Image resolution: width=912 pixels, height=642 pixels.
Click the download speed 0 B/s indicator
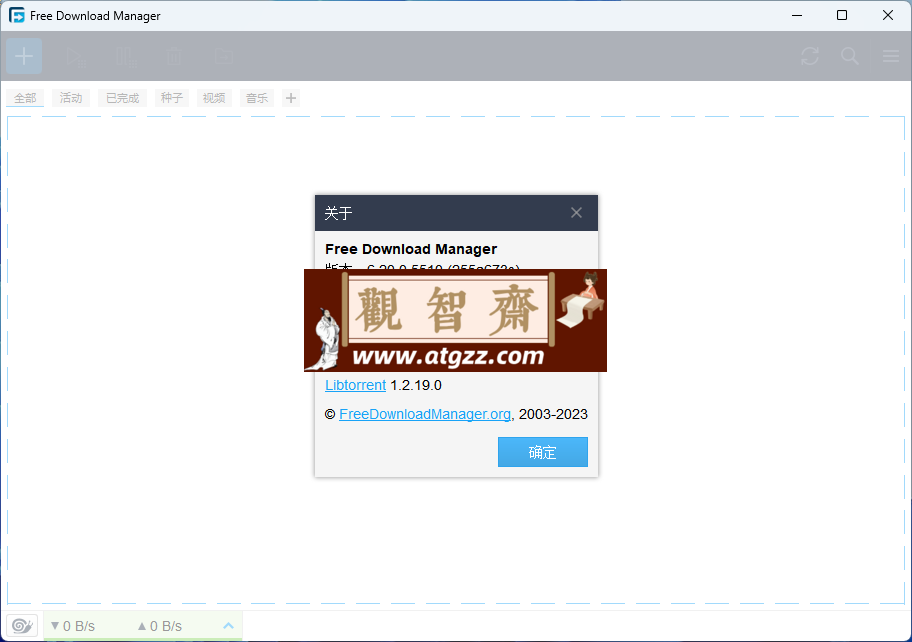point(73,626)
